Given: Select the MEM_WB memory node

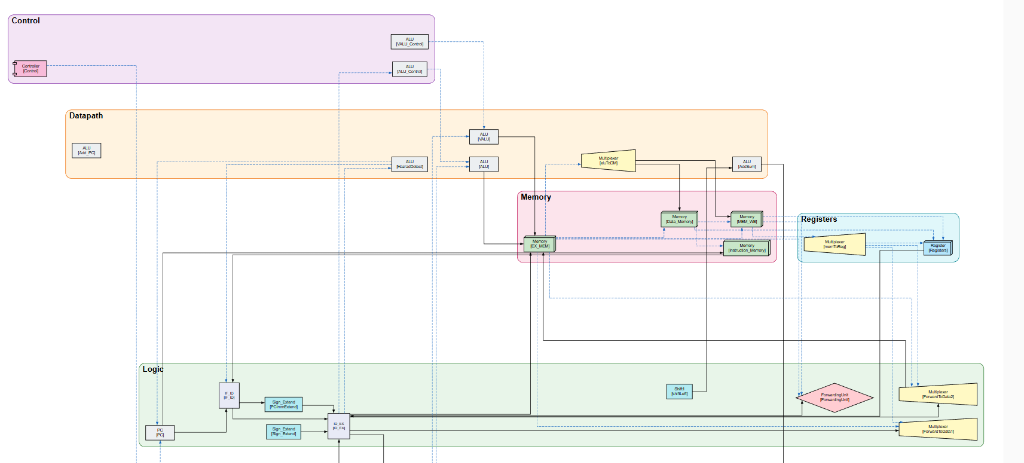Looking at the screenshot, I should coord(746,219).
